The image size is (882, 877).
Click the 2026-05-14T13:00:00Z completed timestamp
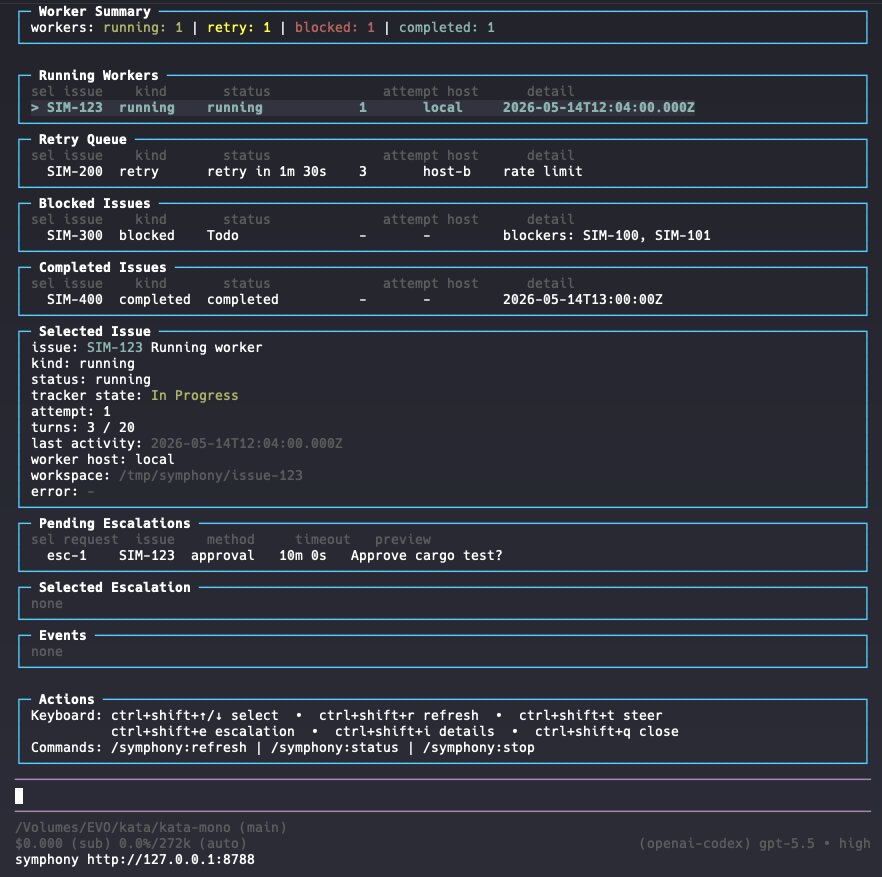pyautogui.click(x=582, y=300)
